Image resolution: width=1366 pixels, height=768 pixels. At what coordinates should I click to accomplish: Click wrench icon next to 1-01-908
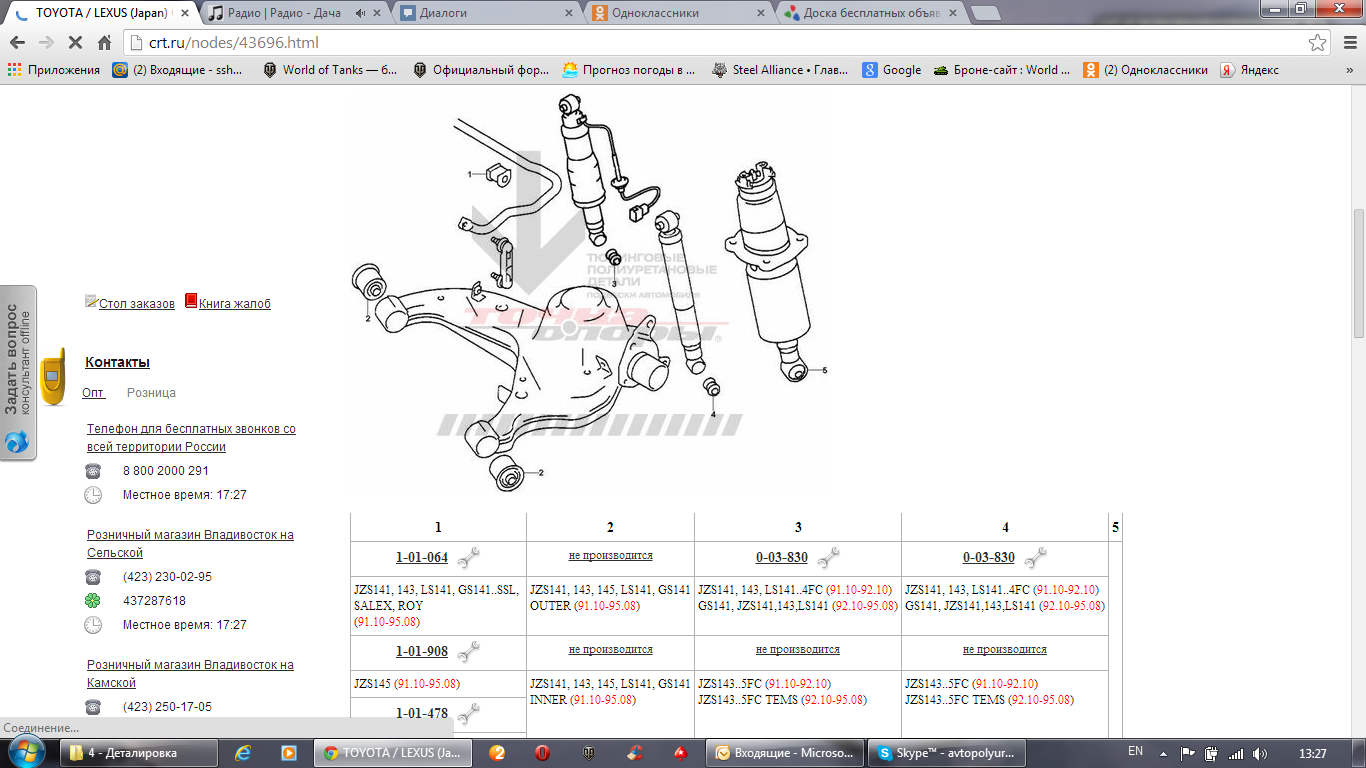468,652
